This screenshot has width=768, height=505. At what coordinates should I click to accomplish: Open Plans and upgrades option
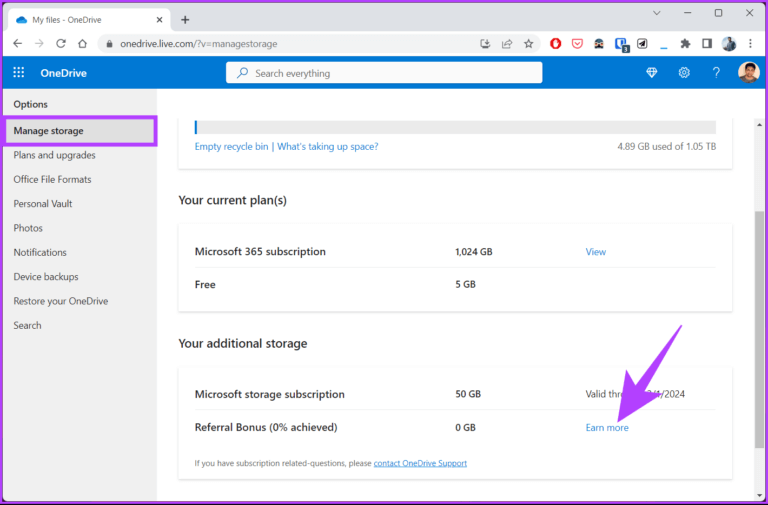point(54,155)
